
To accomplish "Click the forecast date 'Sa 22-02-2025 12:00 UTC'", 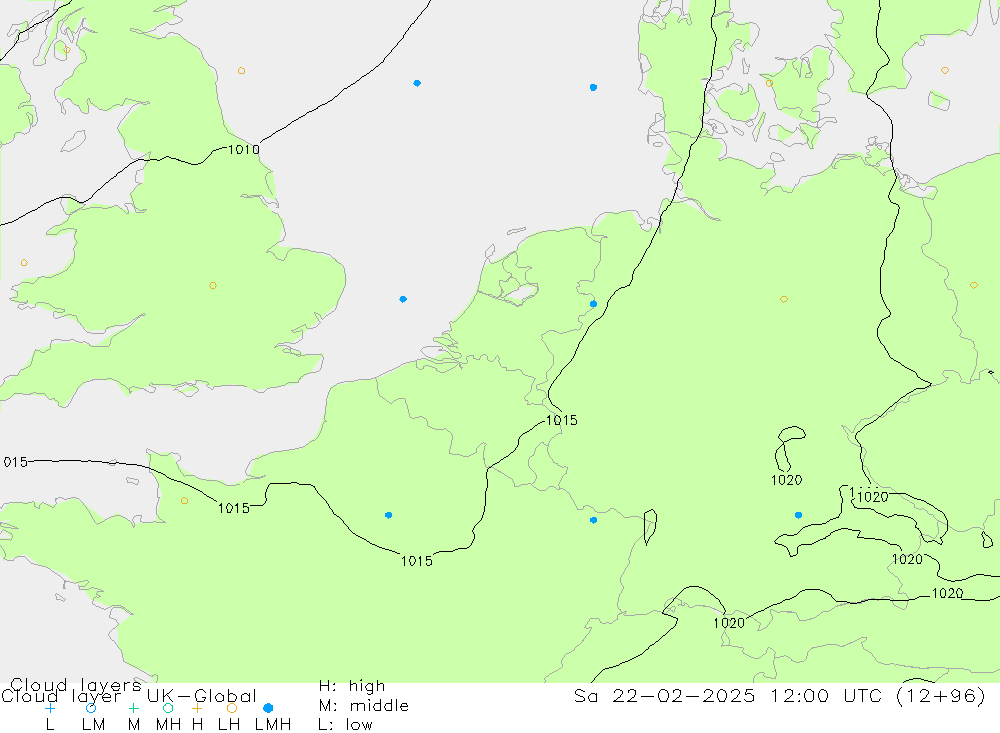I will click(727, 695).
